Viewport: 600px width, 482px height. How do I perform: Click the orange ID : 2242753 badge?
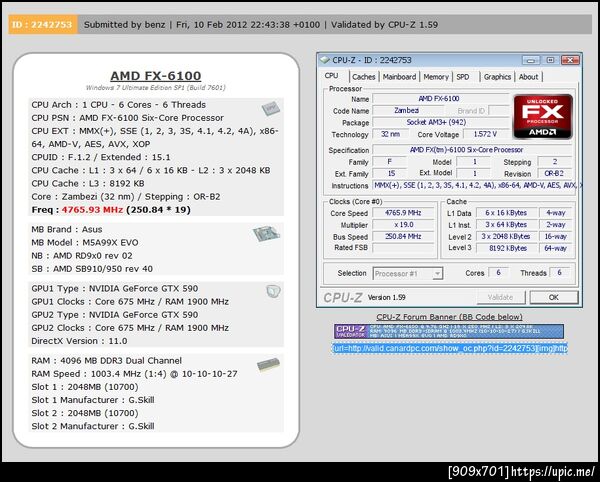(42, 24)
